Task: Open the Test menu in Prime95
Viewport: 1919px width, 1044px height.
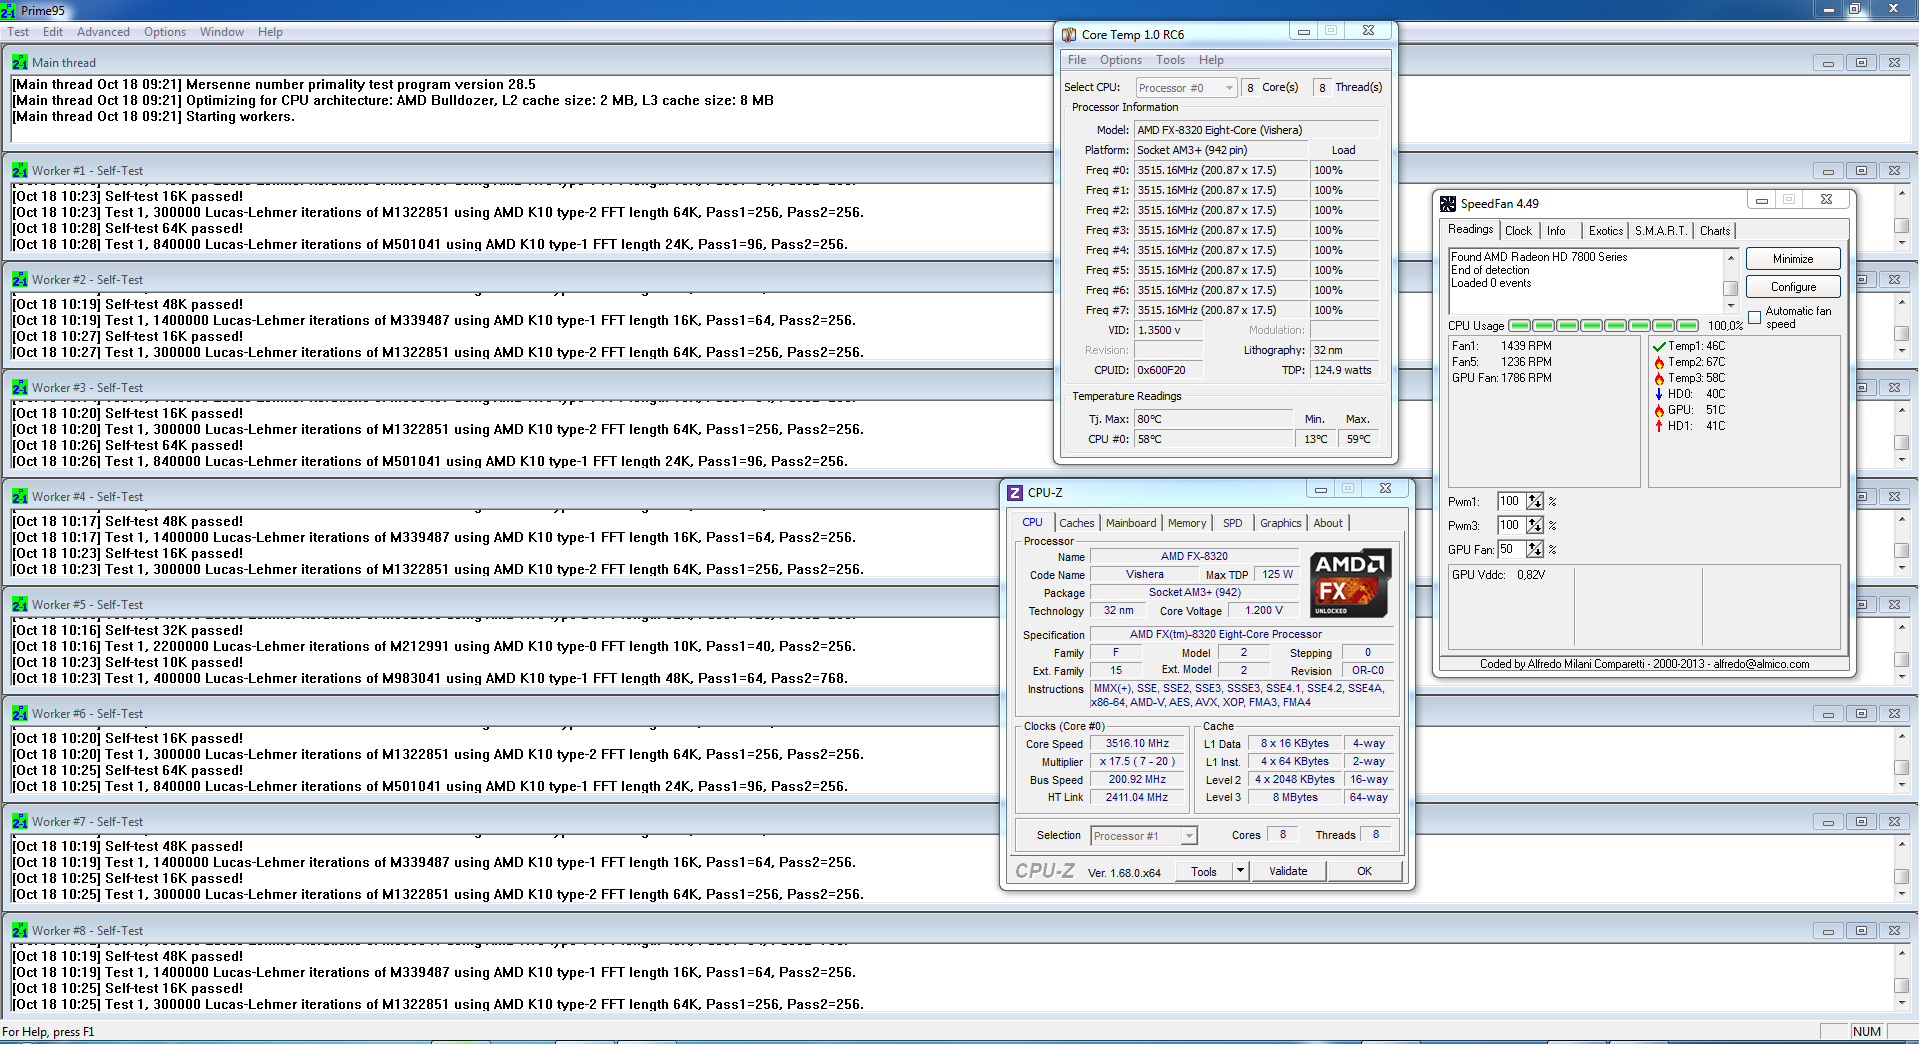Action: (18, 32)
